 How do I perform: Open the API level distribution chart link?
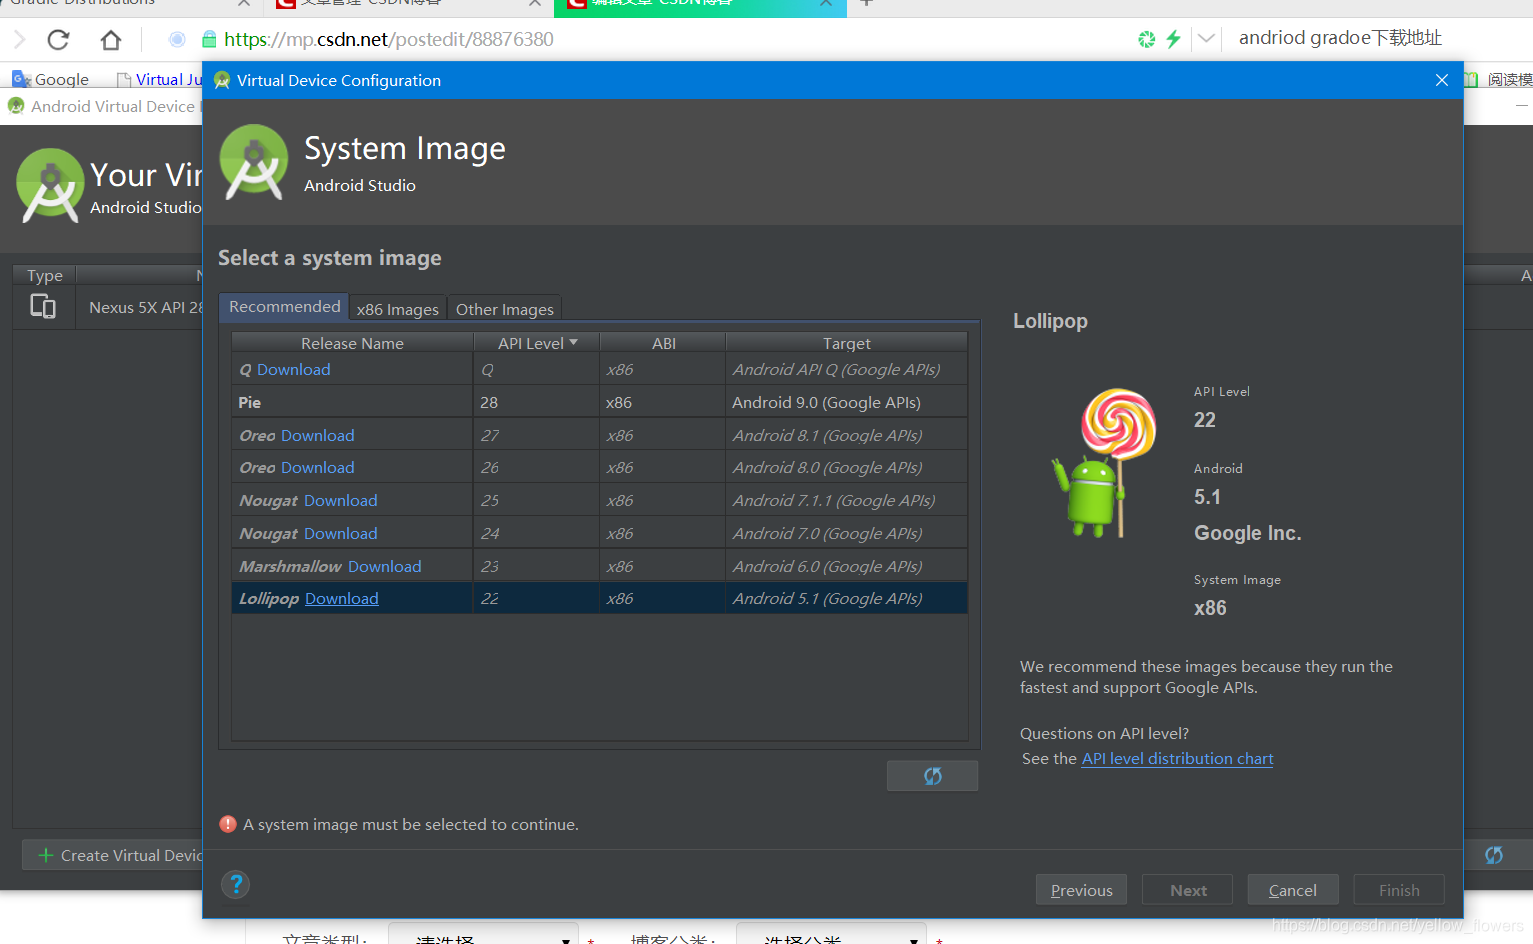pos(1177,758)
